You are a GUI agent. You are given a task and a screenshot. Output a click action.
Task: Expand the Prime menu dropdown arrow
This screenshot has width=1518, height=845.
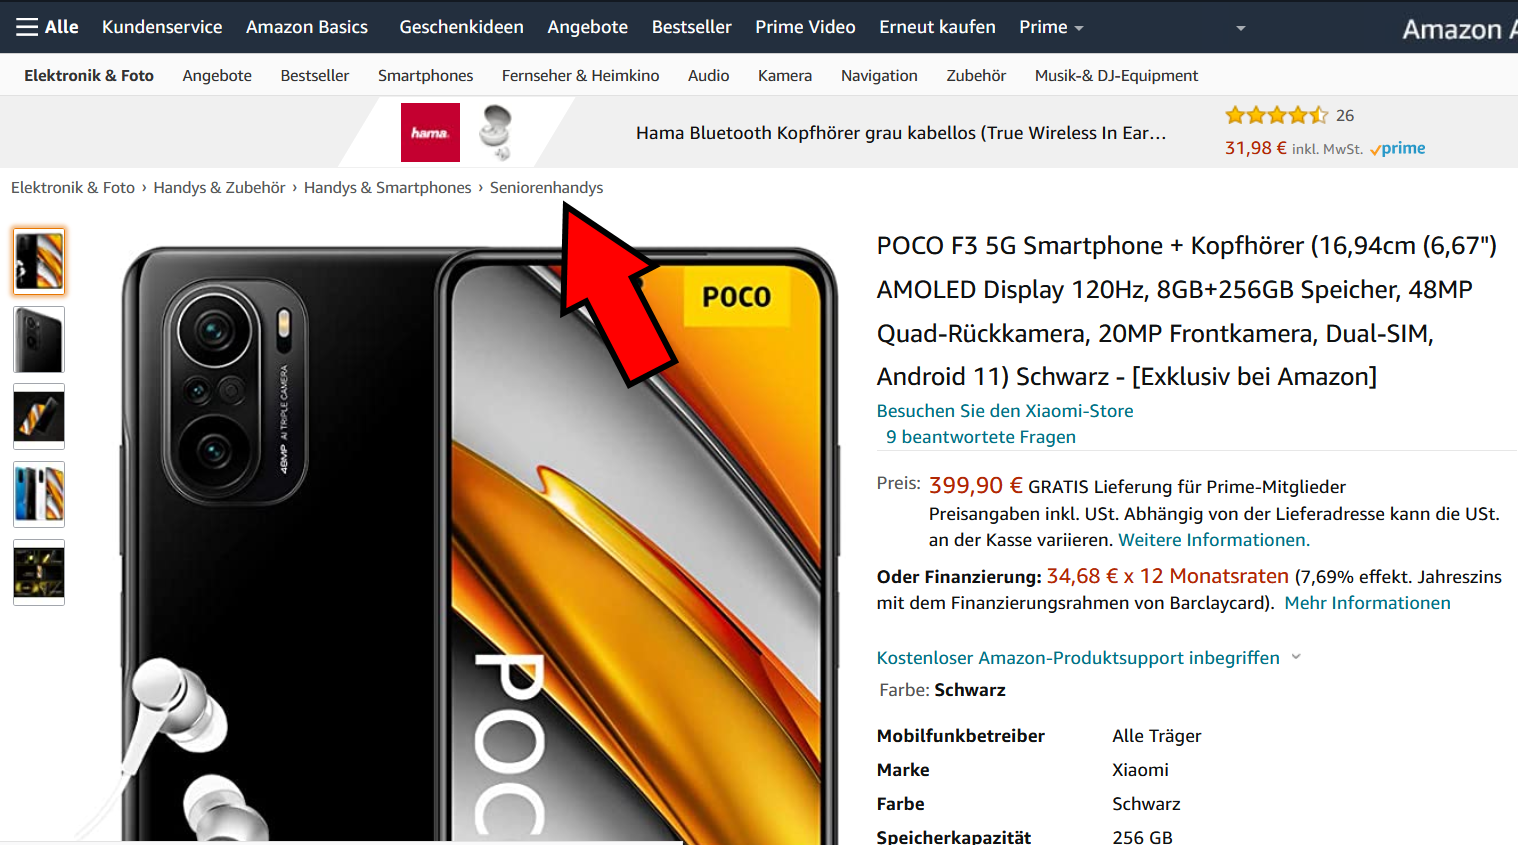[1079, 28]
